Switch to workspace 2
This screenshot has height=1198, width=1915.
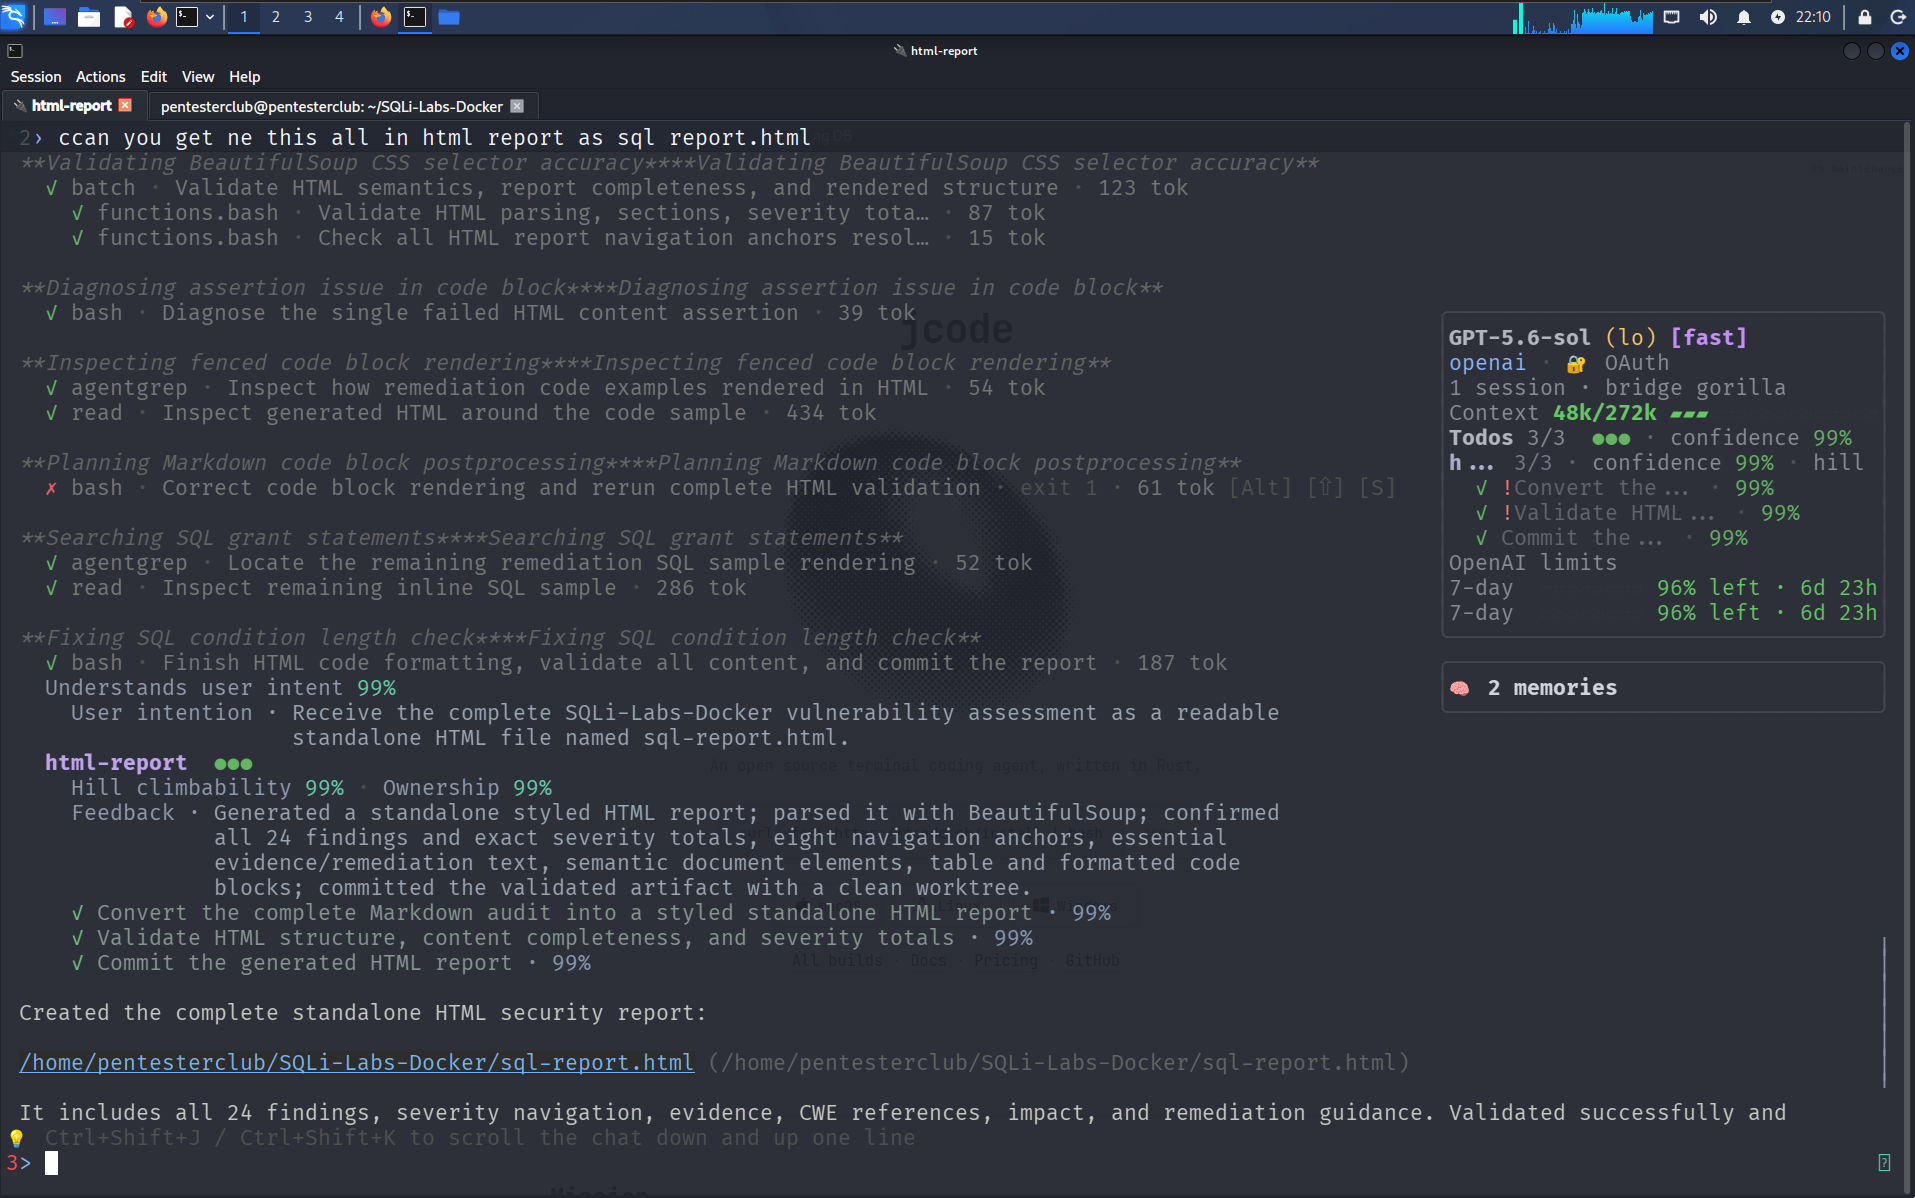click(x=276, y=17)
